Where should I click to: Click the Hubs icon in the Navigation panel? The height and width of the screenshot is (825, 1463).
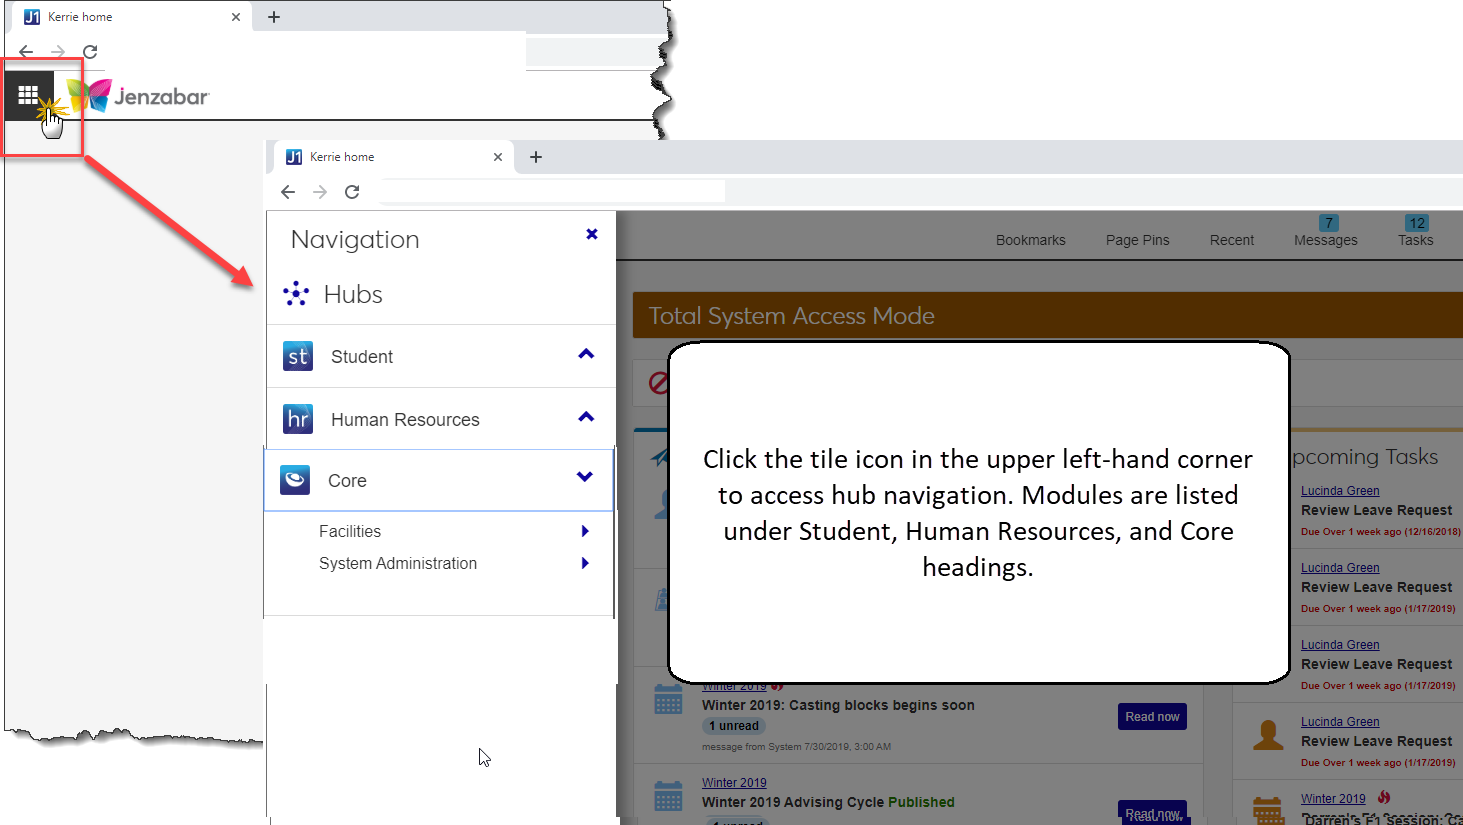(x=296, y=293)
